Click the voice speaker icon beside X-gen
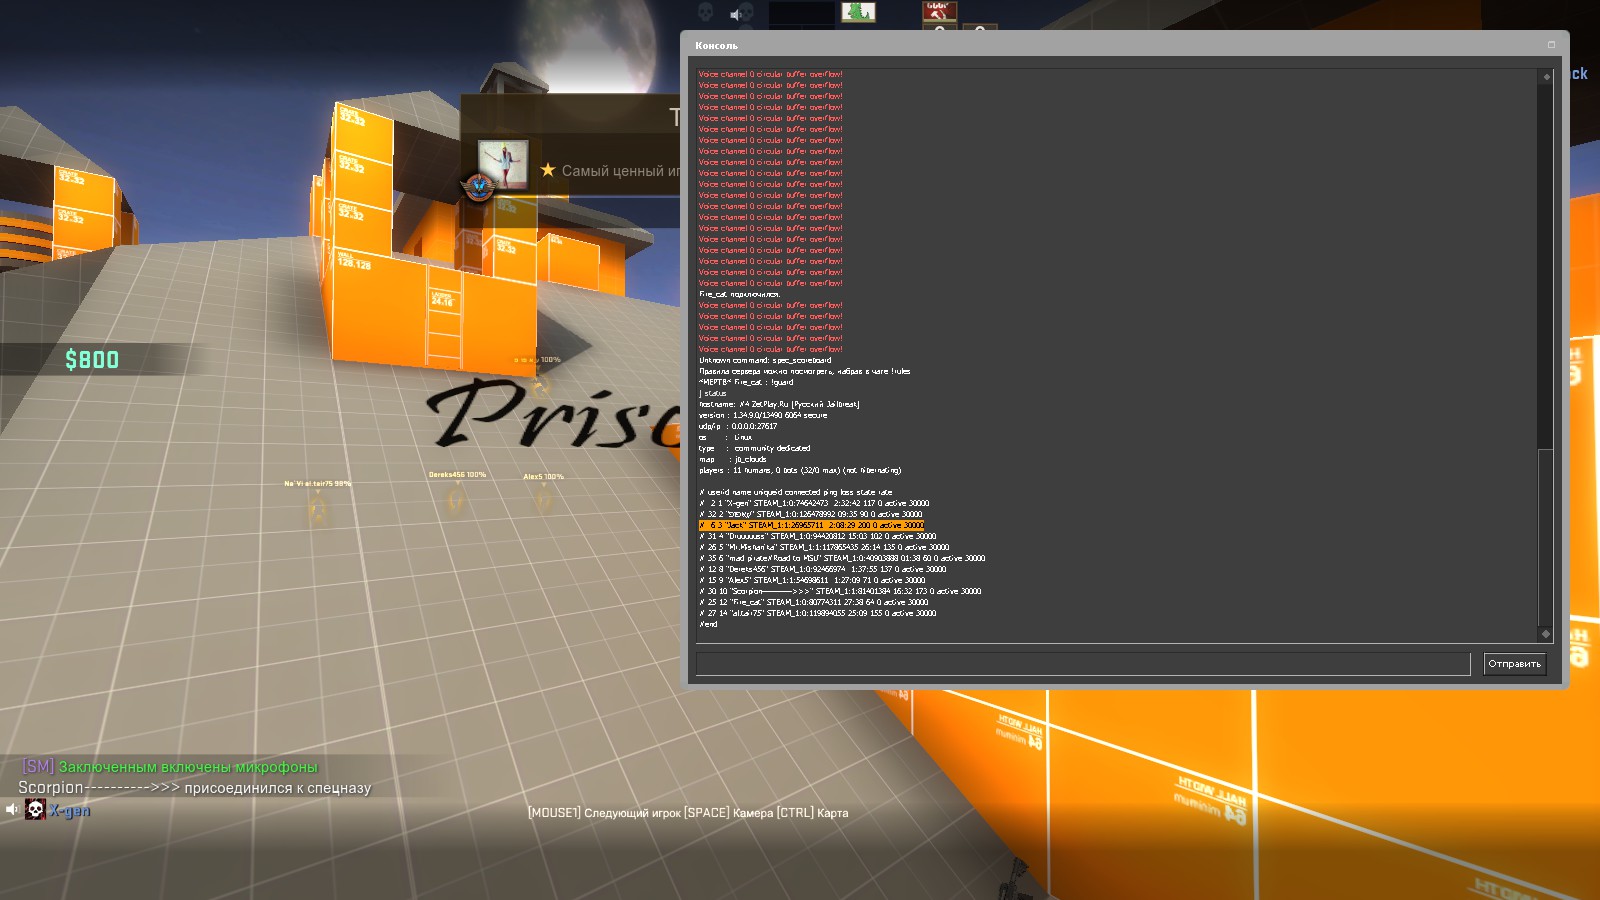 pyautogui.click(x=12, y=810)
